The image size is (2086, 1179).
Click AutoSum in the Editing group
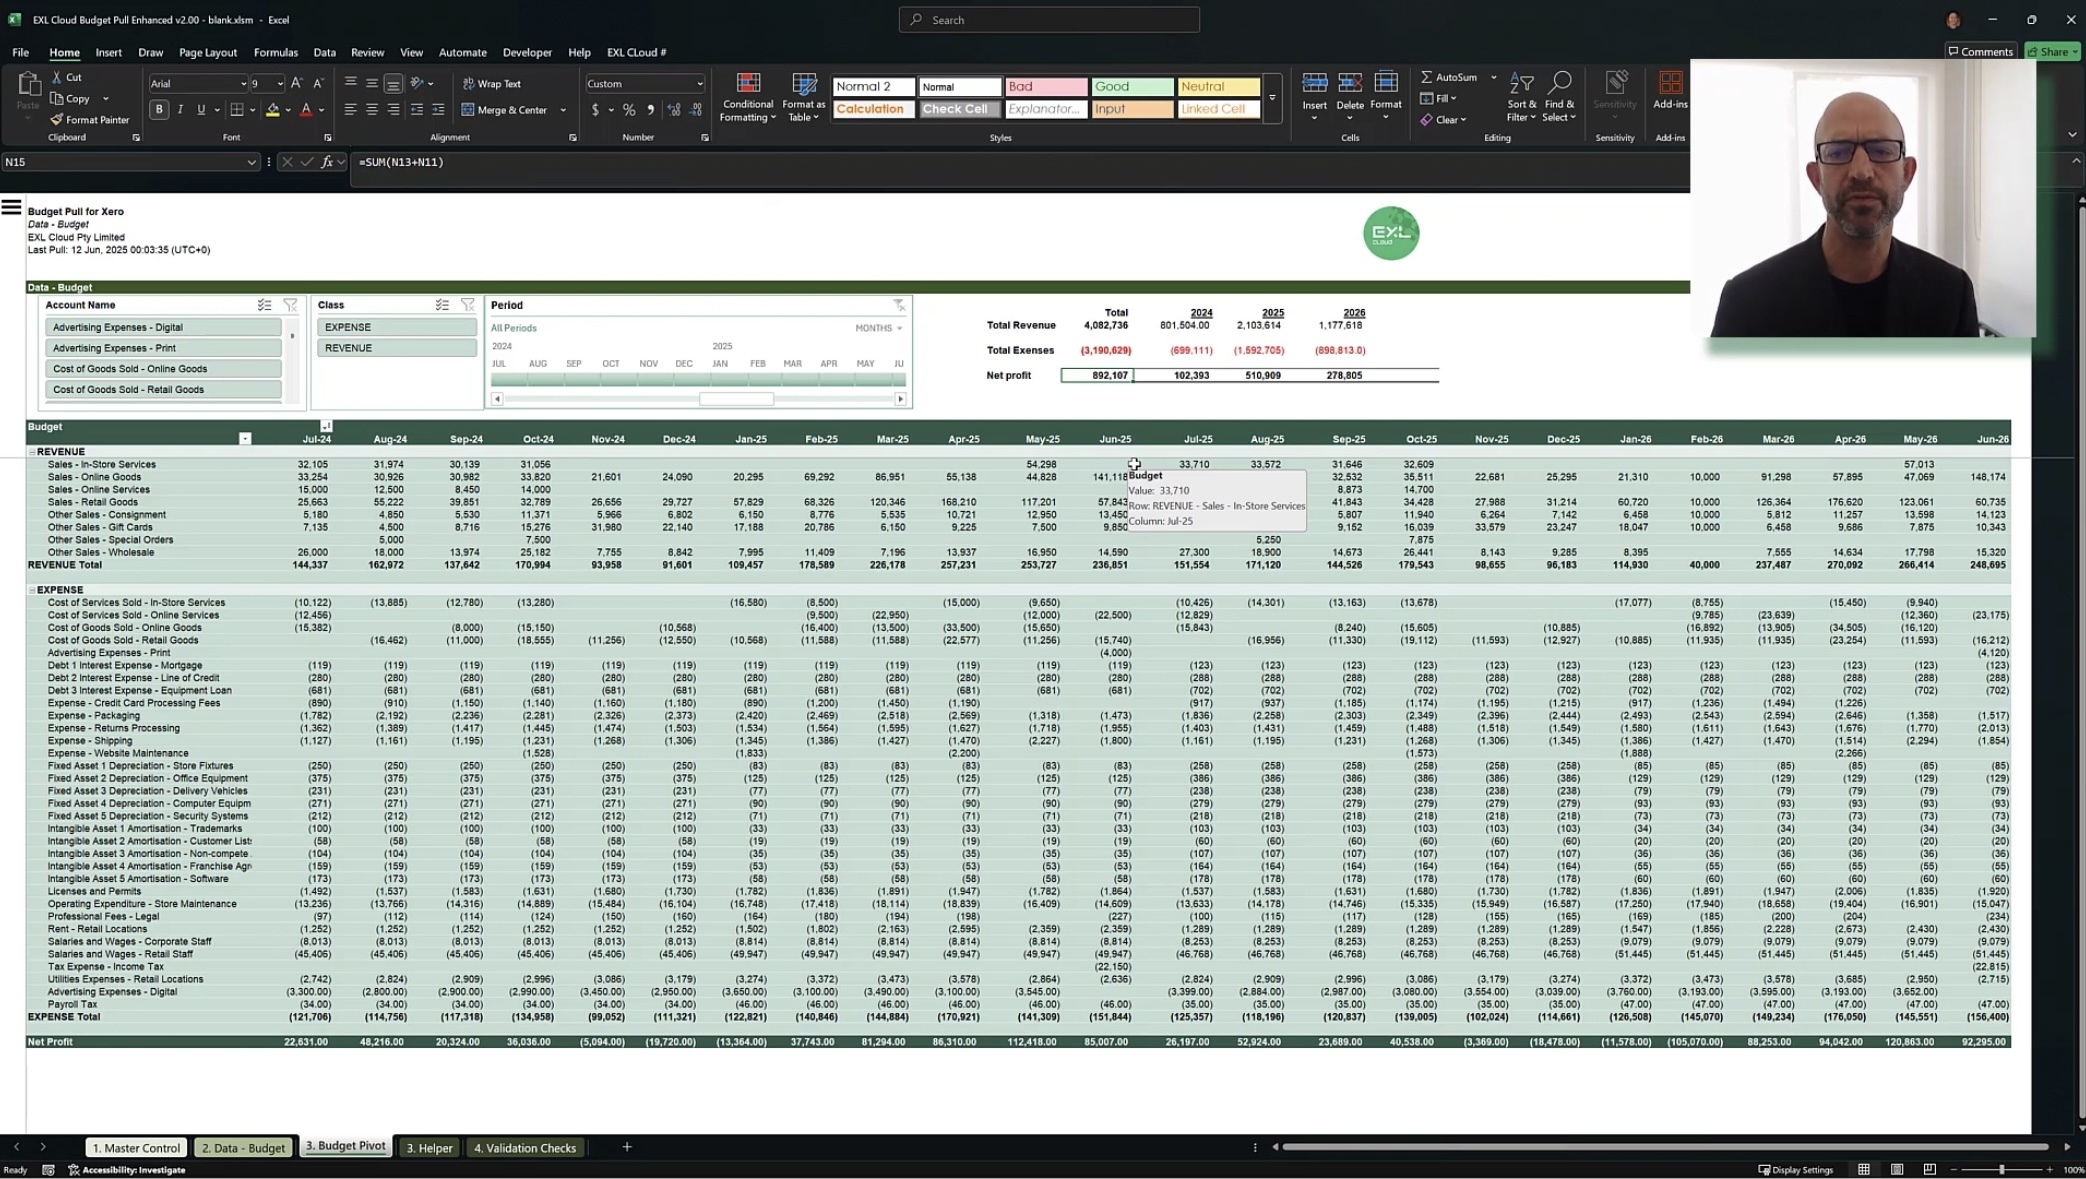[1448, 77]
